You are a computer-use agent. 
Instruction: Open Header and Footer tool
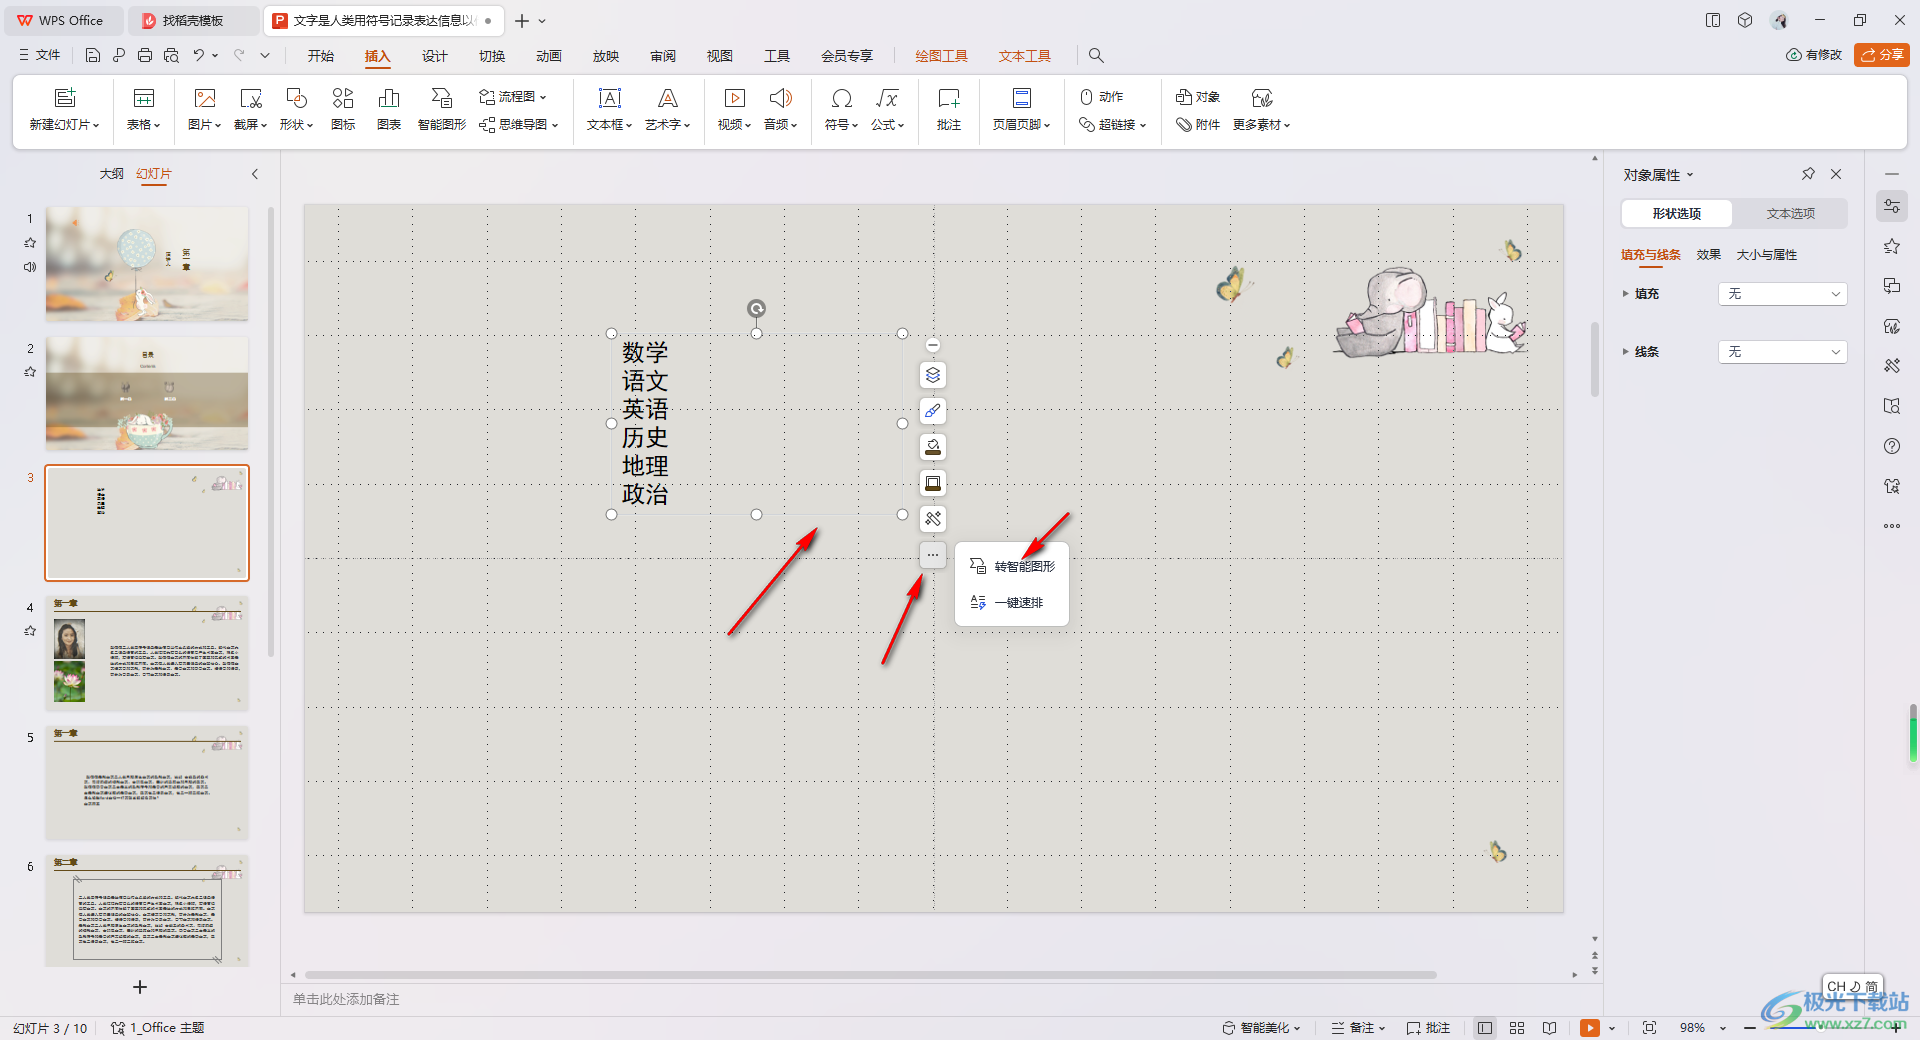pyautogui.click(x=1022, y=109)
